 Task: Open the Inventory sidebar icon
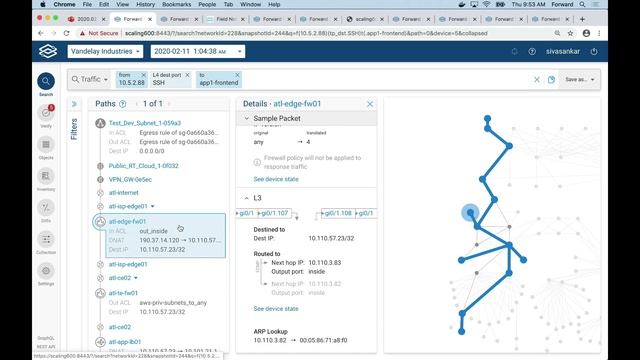[x=46, y=176]
